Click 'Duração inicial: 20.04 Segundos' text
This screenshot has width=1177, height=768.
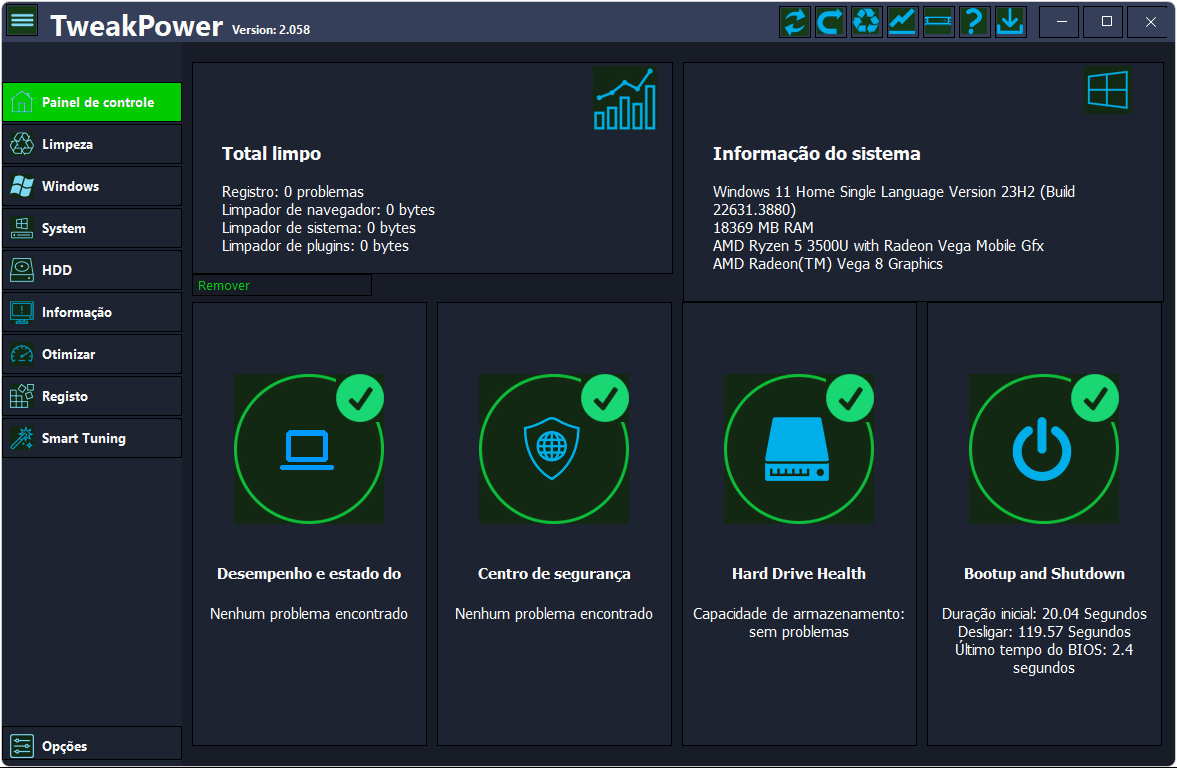1044,614
